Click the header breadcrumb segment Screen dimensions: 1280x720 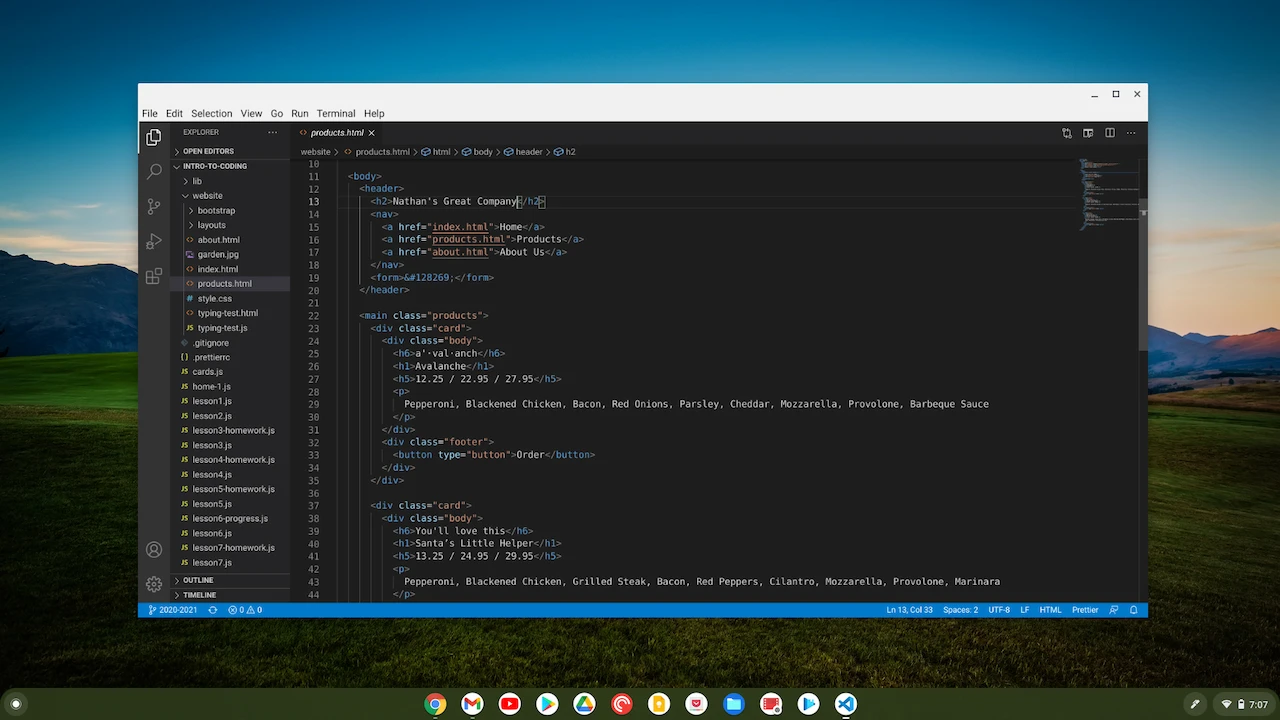[523, 152]
